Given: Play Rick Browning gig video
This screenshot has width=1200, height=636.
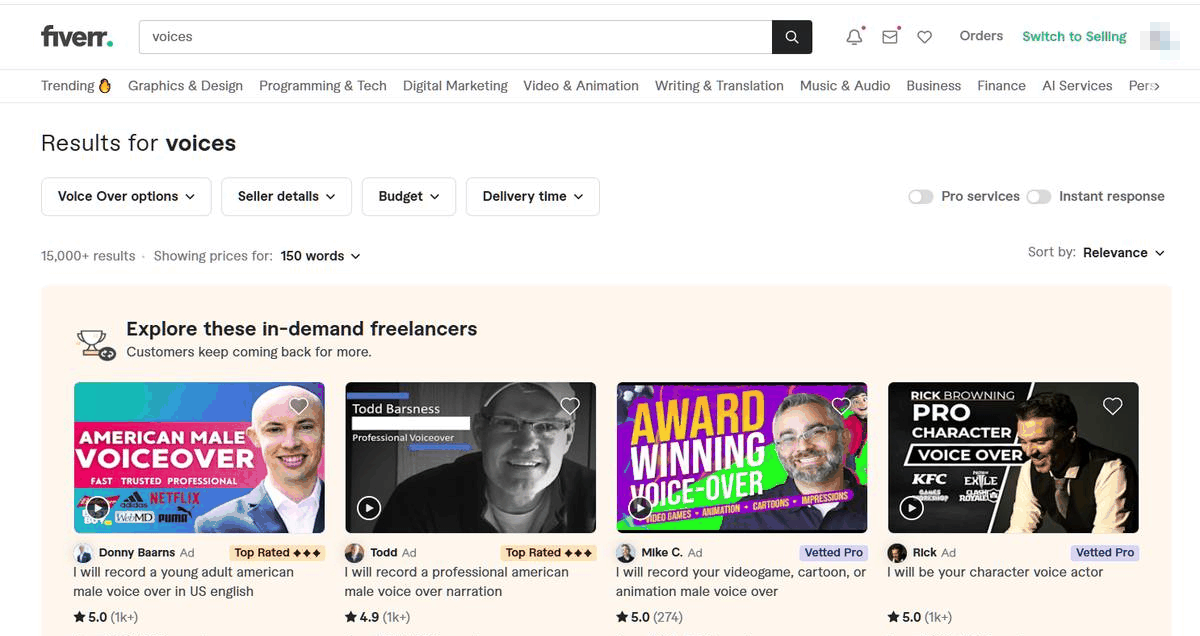Looking at the screenshot, I should (x=911, y=508).
